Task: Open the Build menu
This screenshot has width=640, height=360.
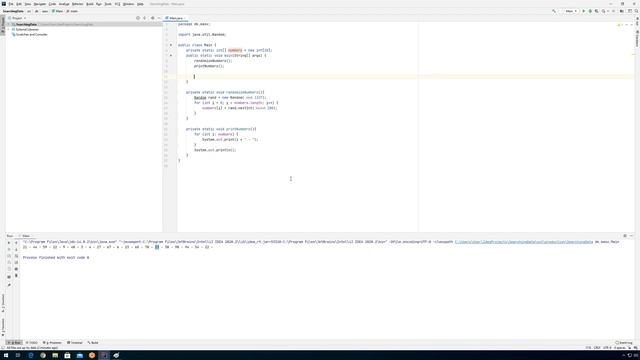Action: tap(90, 4)
